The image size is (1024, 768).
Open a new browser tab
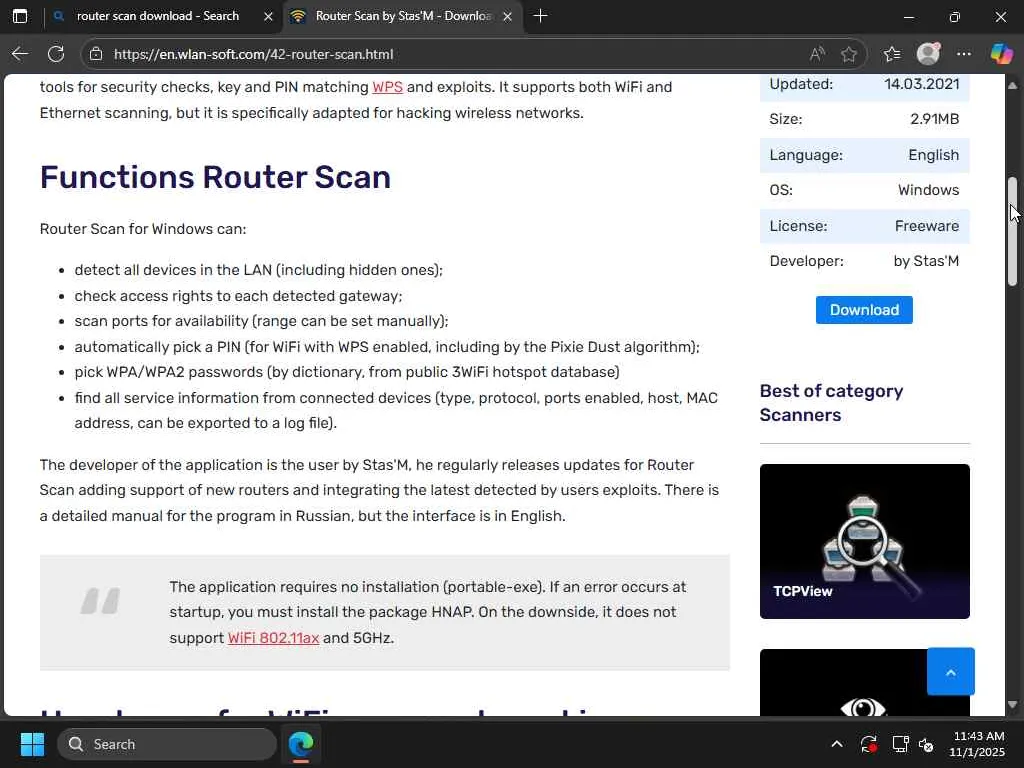click(x=540, y=16)
